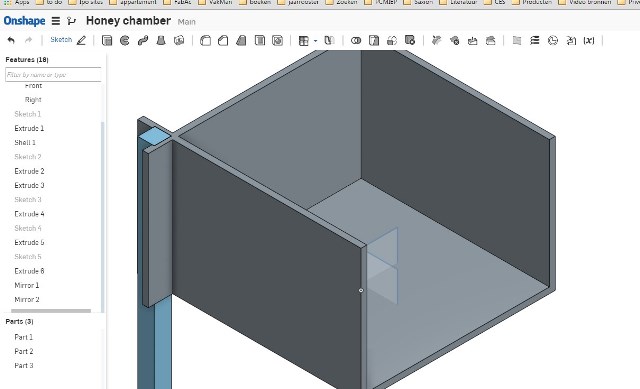This screenshot has width=640, height=389.
Task: Select the Hole tool
Action: pos(278,40)
